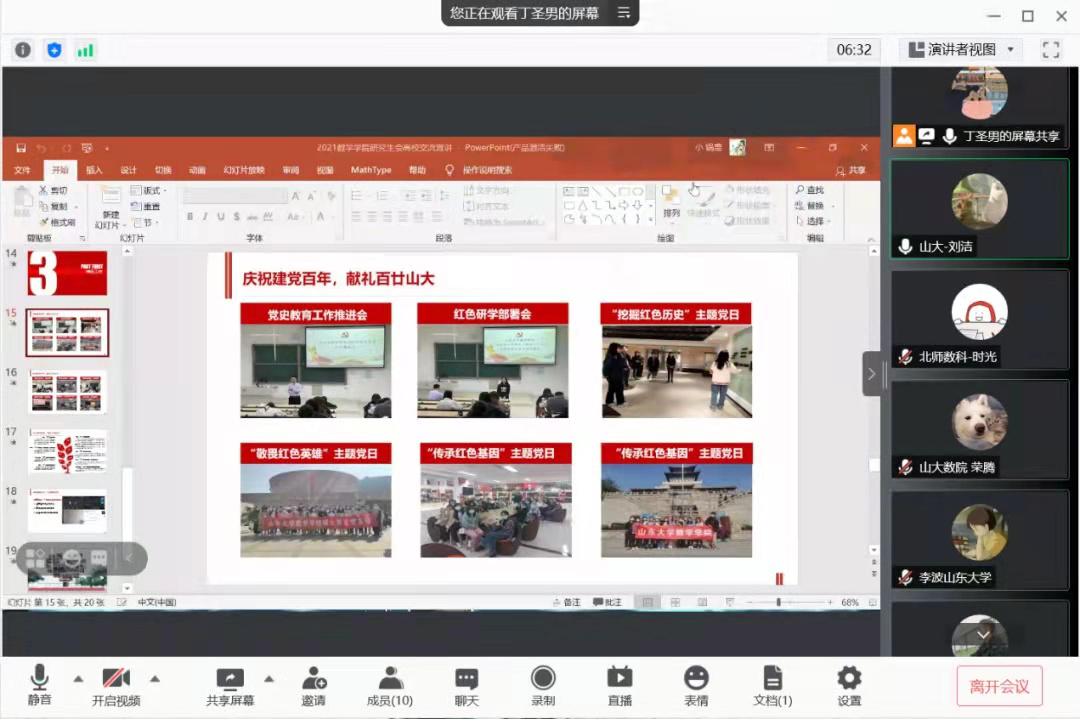Start recording with 录制 icon
1080x719 pixels.
coord(543,685)
